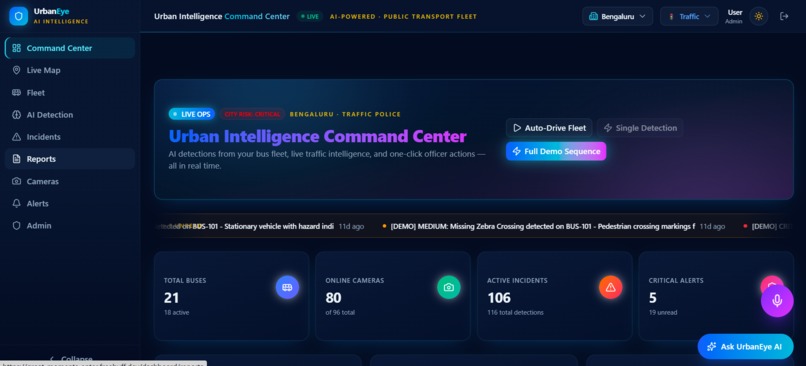This screenshot has height=366, width=806.
Task: Open Command Center in the sidebar
Action: tap(70, 48)
